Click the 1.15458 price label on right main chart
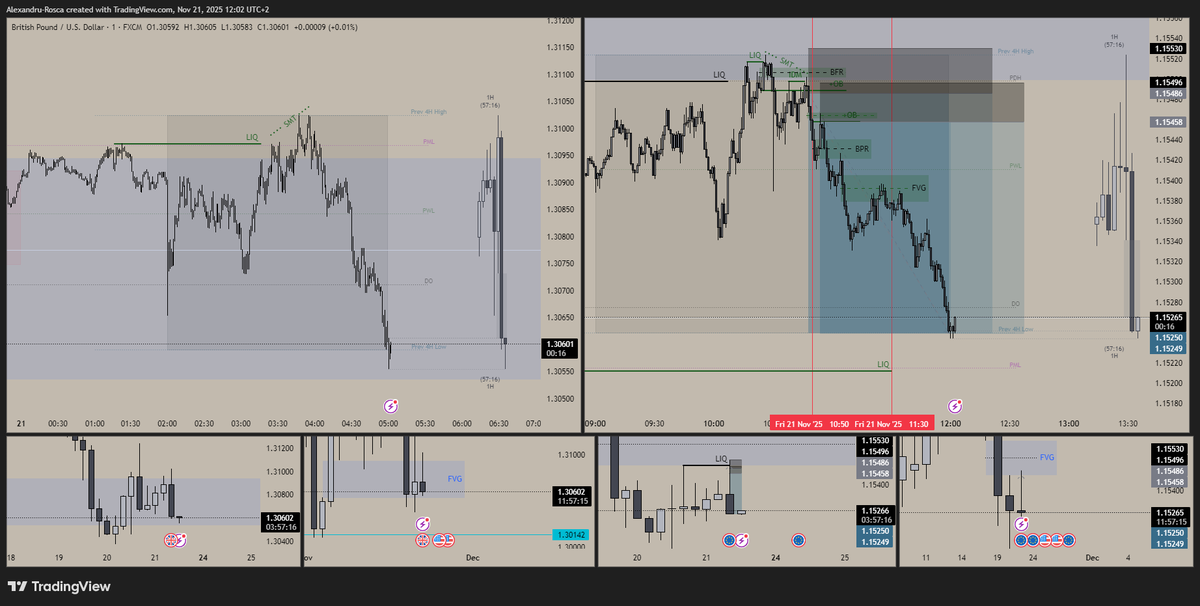Image resolution: width=1200 pixels, height=606 pixels. coord(1167,121)
